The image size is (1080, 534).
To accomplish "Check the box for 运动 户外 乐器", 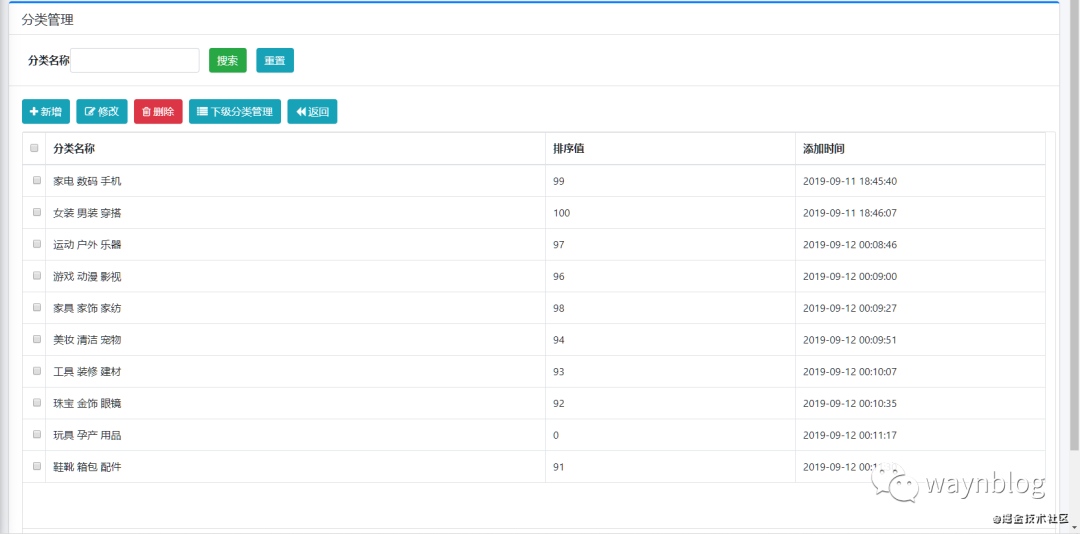I will tap(37, 244).
